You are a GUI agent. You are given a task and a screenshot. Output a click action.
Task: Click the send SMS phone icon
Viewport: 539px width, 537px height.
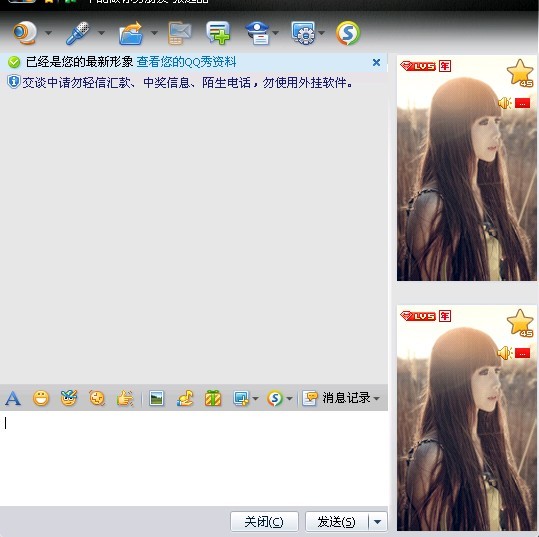point(179,33)
